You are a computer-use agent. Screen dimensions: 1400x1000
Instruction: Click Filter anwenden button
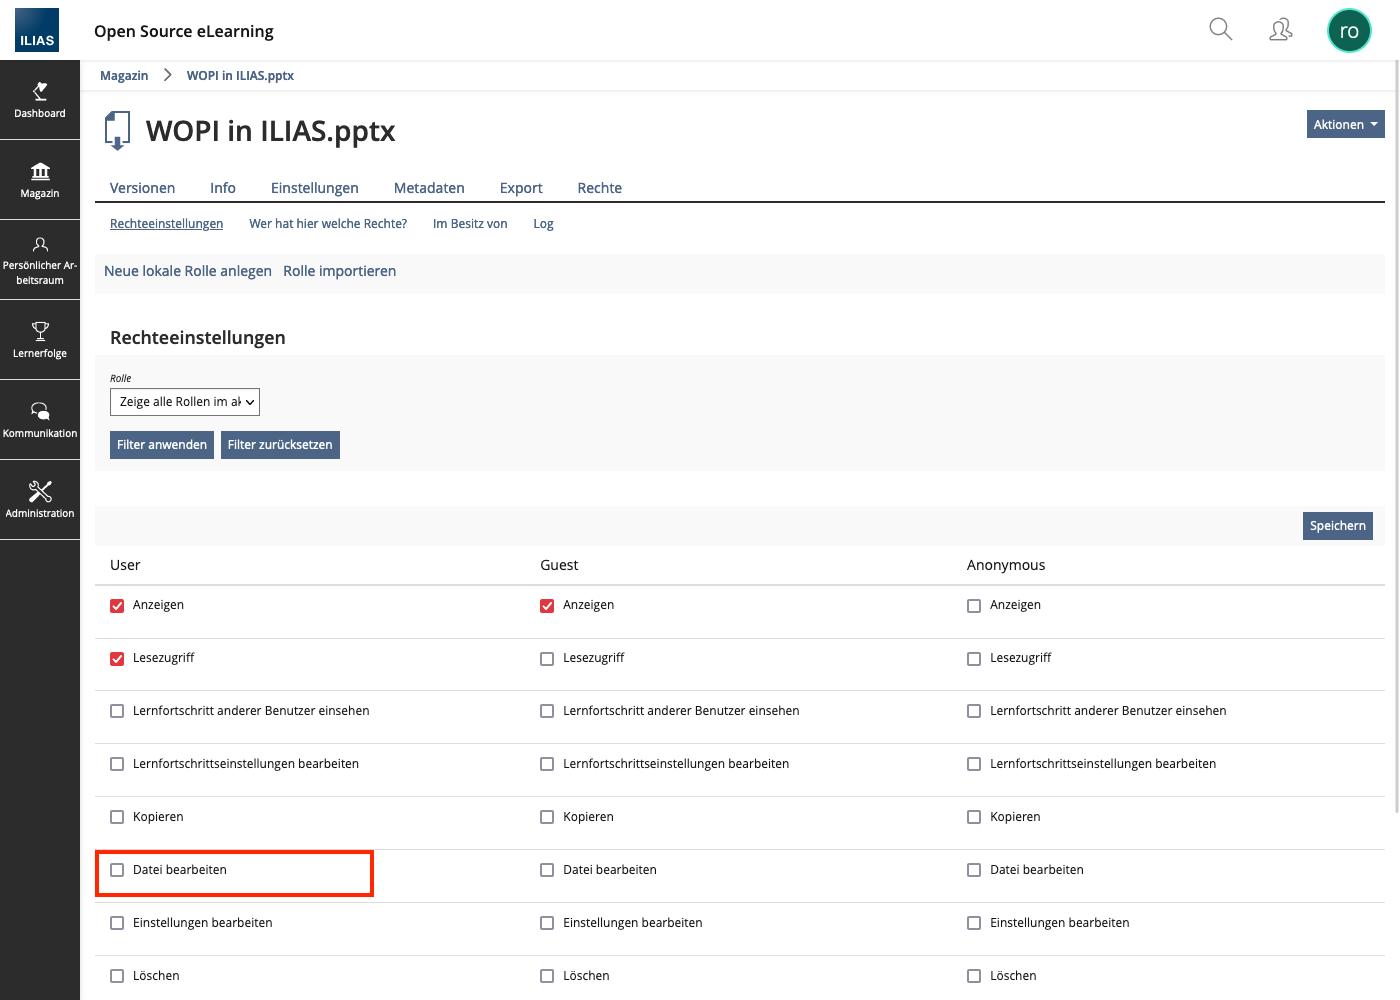(x=162, y=445)
